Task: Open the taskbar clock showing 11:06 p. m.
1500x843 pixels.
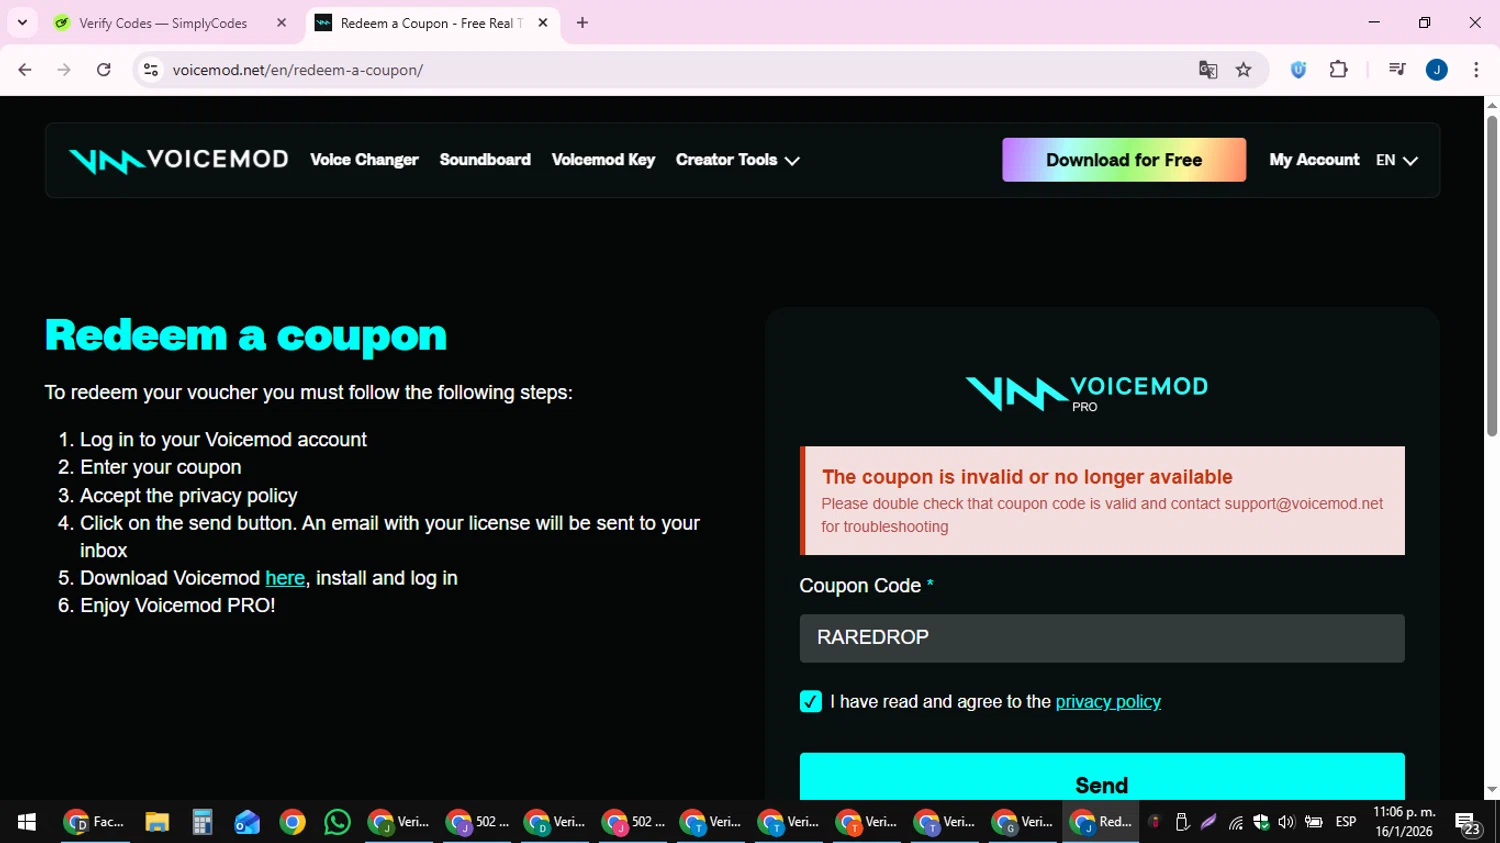Action: [x=1404, y=822]
